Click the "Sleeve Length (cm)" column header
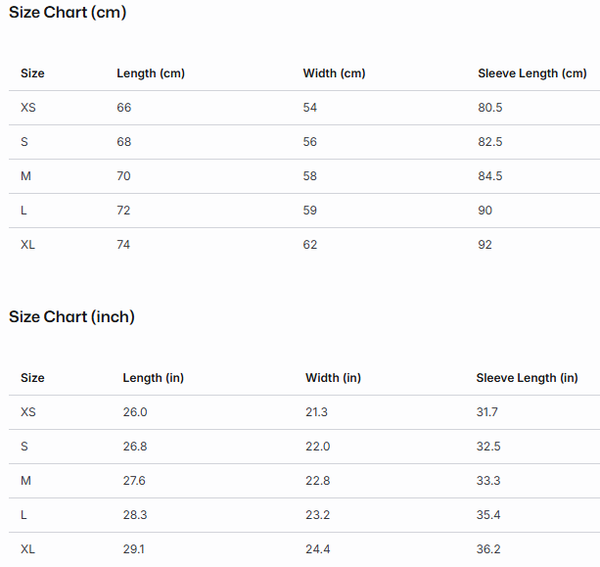600x567 pixels. coord(532,74)
